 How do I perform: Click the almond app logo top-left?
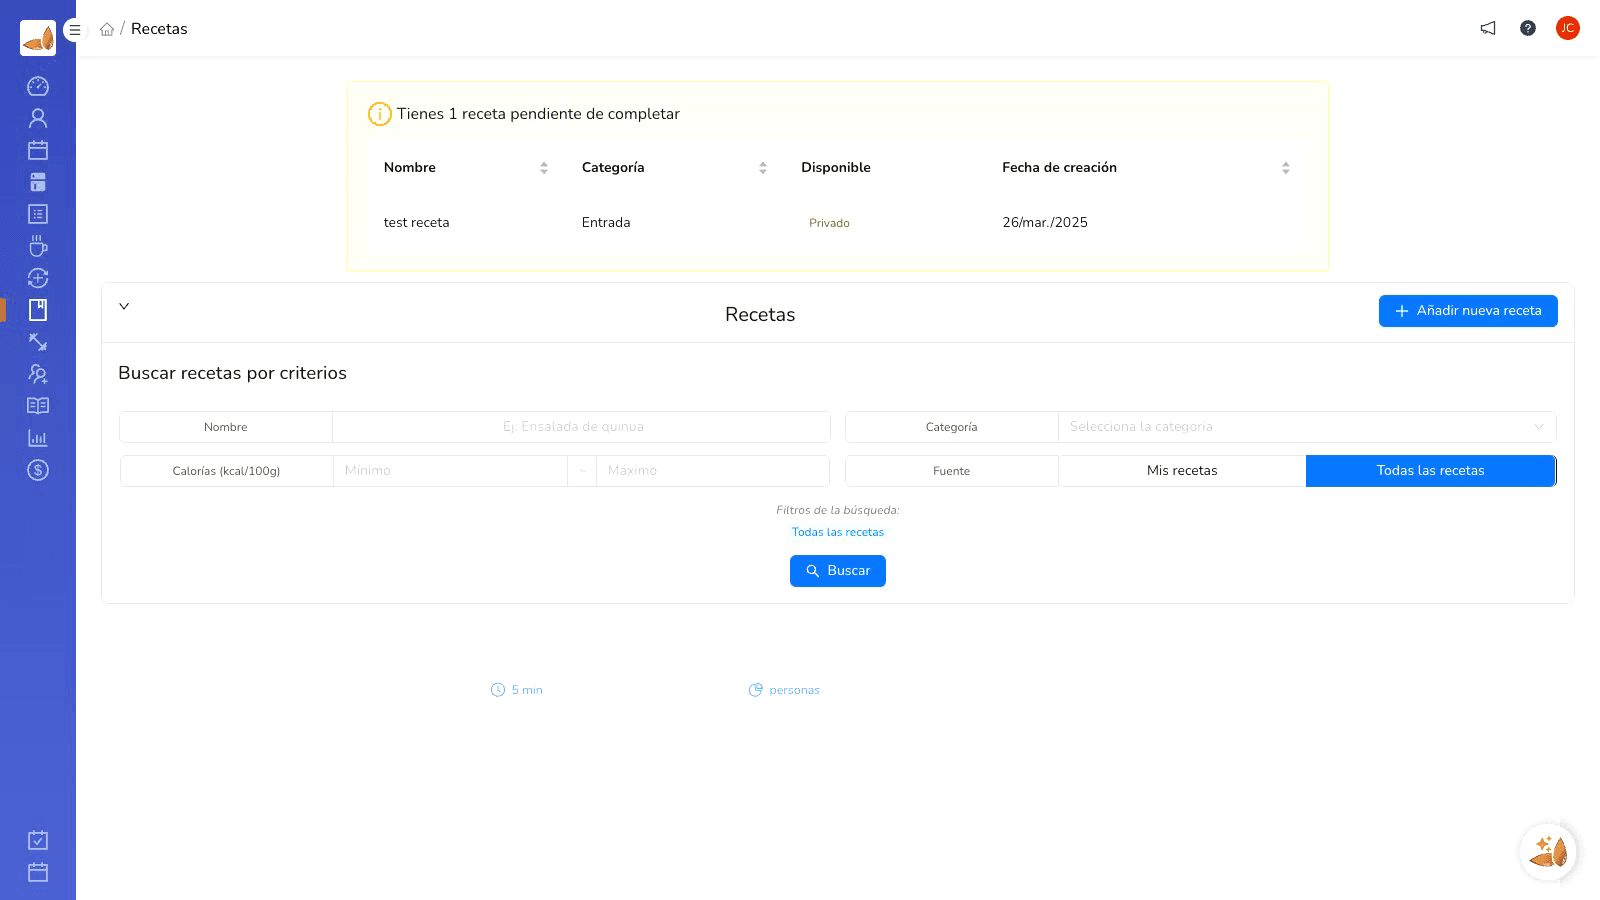[x=38, y=38]
